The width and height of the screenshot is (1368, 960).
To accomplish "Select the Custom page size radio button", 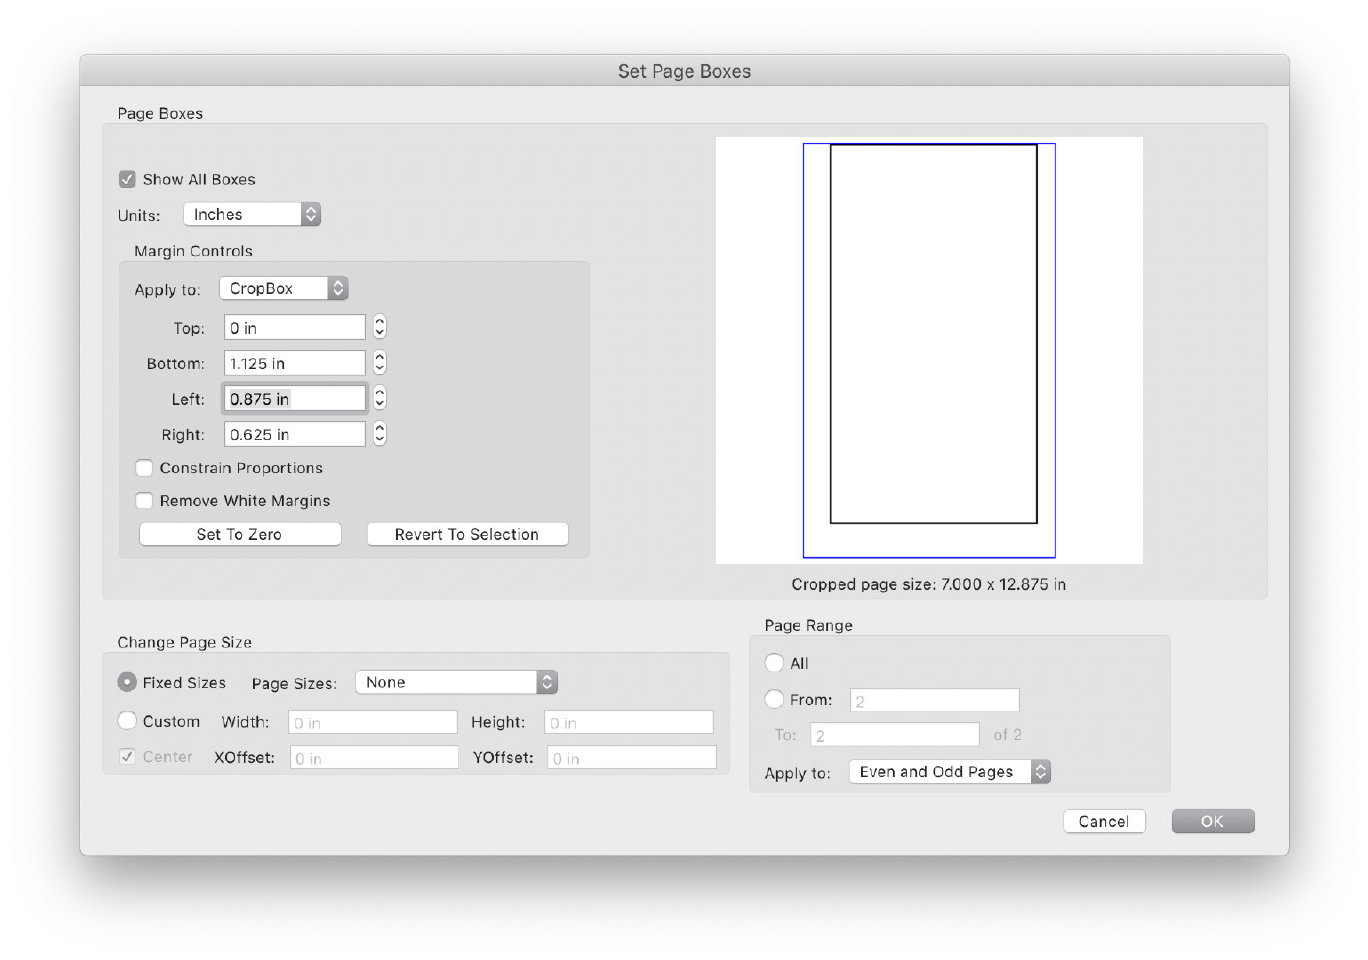I will click(x=127, y=721).
